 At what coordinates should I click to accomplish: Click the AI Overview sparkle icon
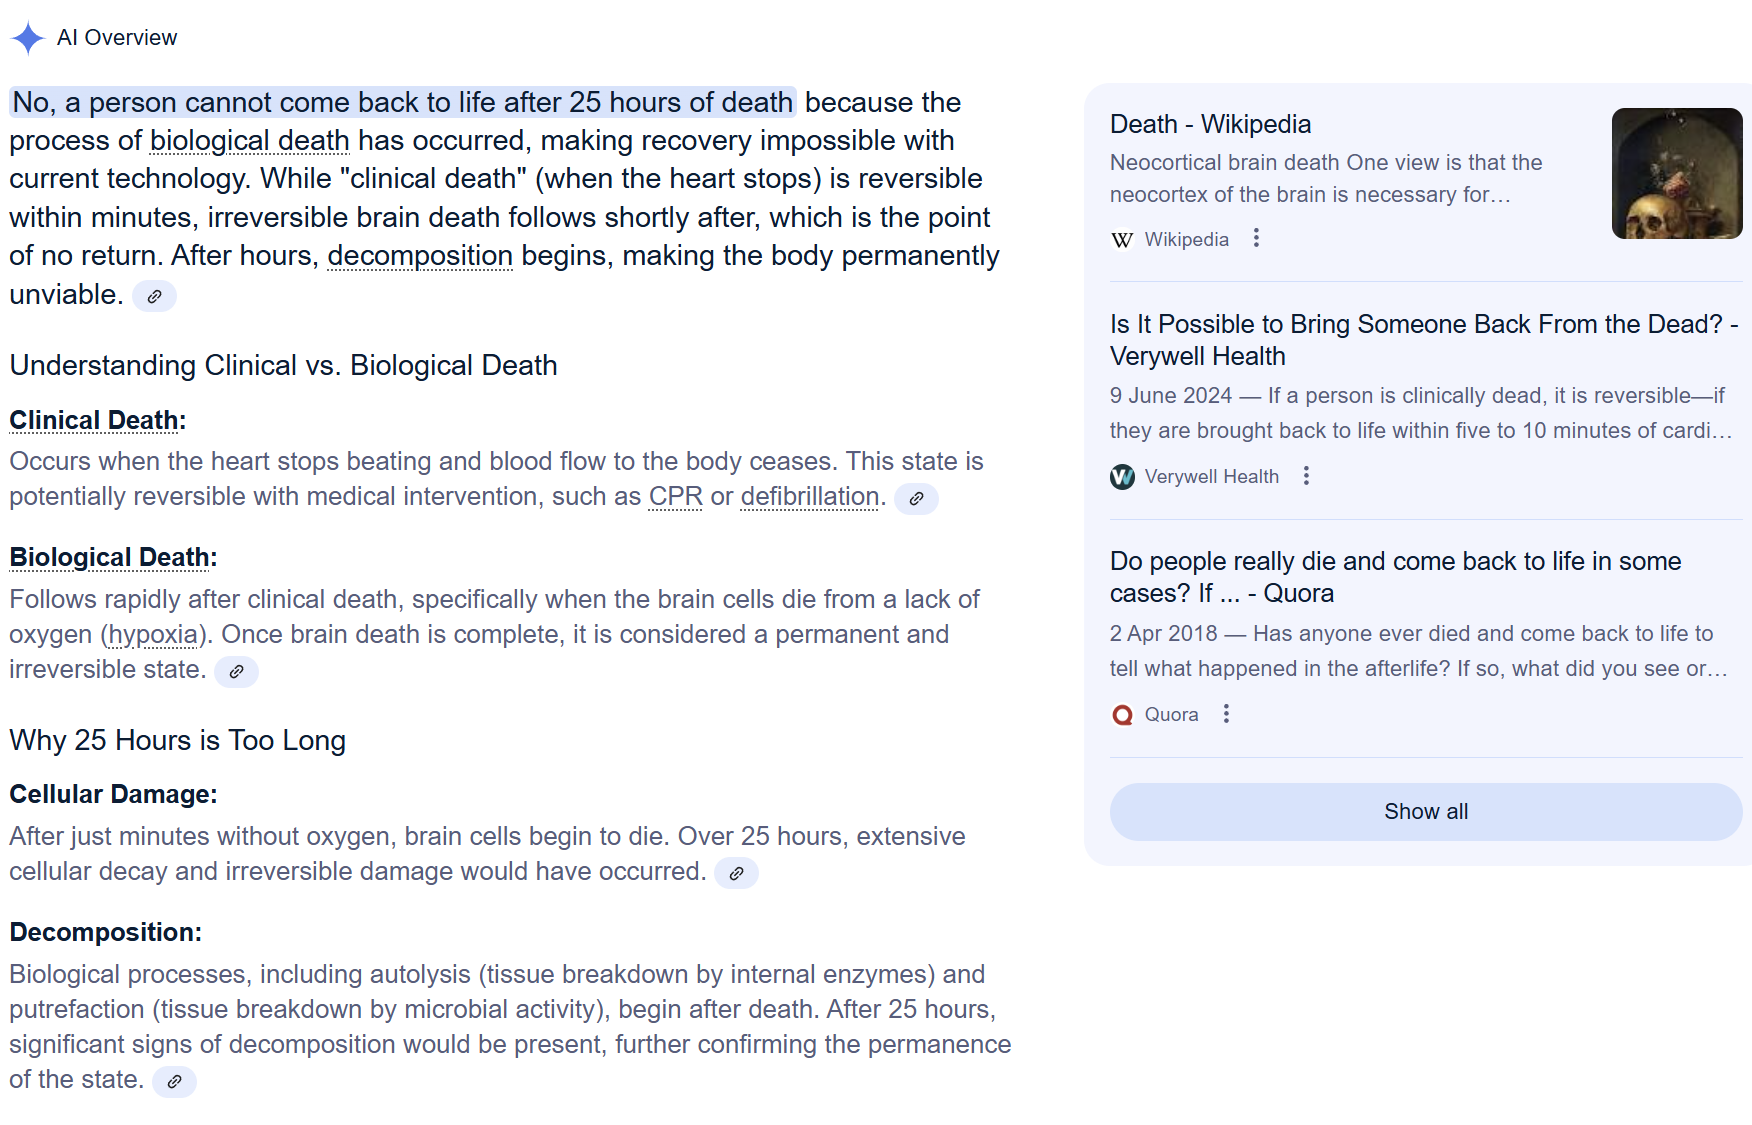28,38
